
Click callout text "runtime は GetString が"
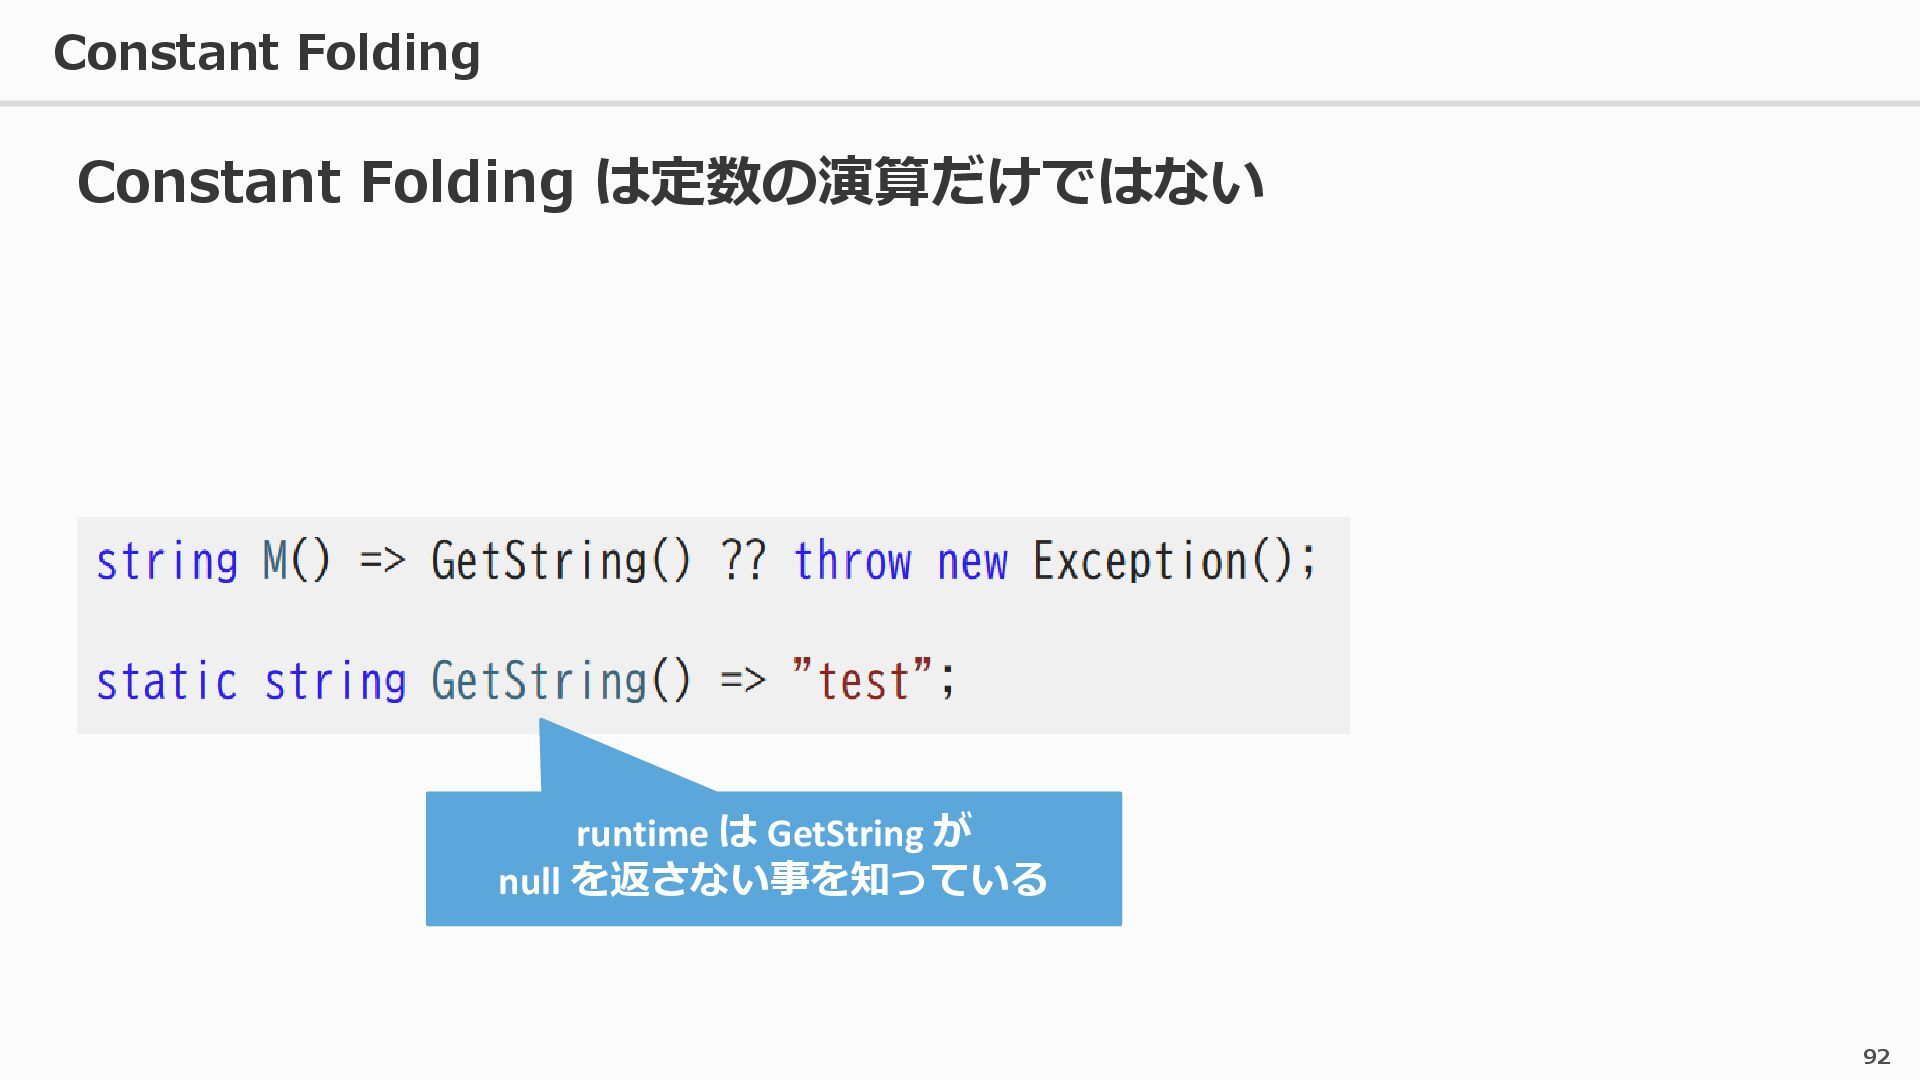pyautogui.click(x=773, y=833)
